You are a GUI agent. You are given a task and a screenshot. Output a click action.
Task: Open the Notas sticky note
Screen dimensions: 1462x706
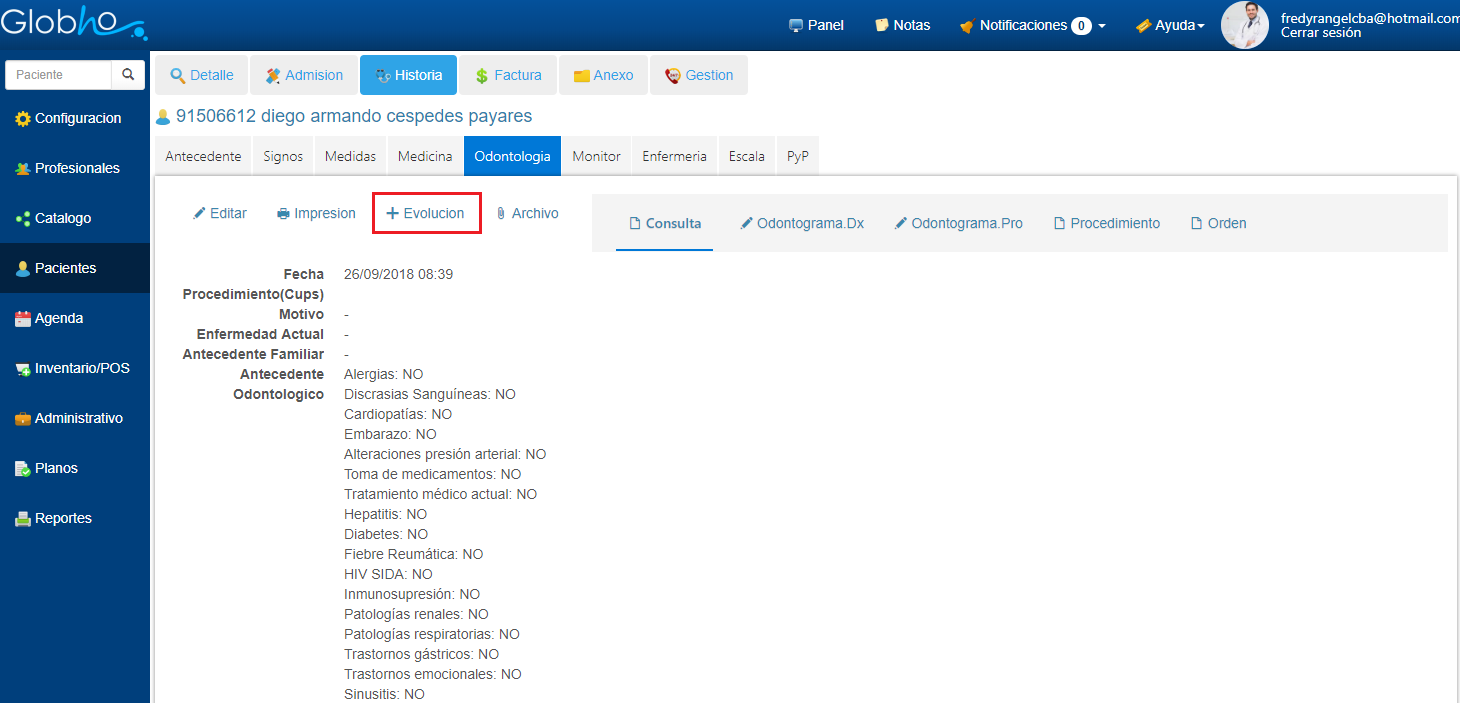(x=902, y=25)
